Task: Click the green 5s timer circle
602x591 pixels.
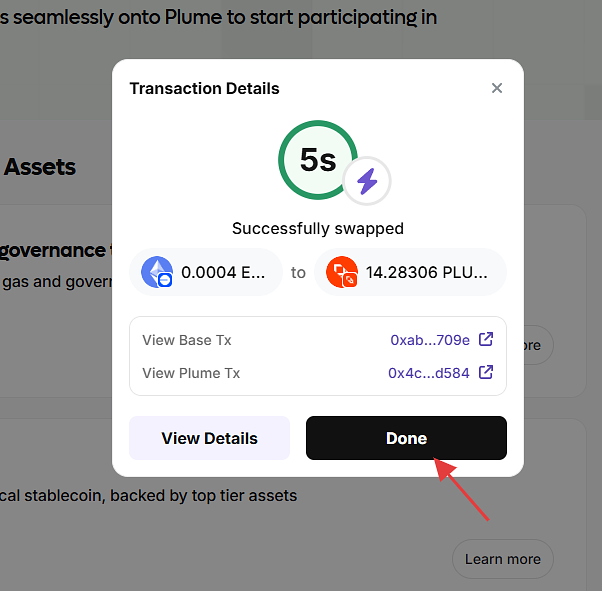Action: 317,160
